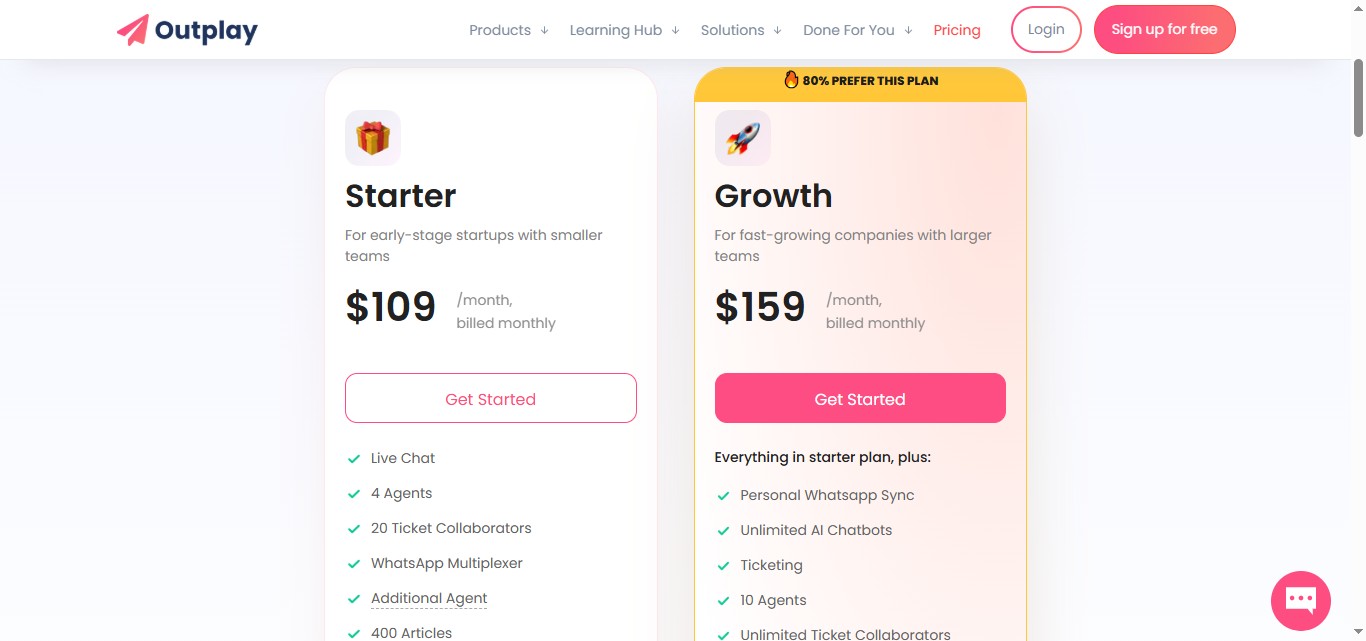The width and height of the screenshot is (1366, 641).
Task: Click the rocket icon on Growth plan
Action: [x=742, y=137]
